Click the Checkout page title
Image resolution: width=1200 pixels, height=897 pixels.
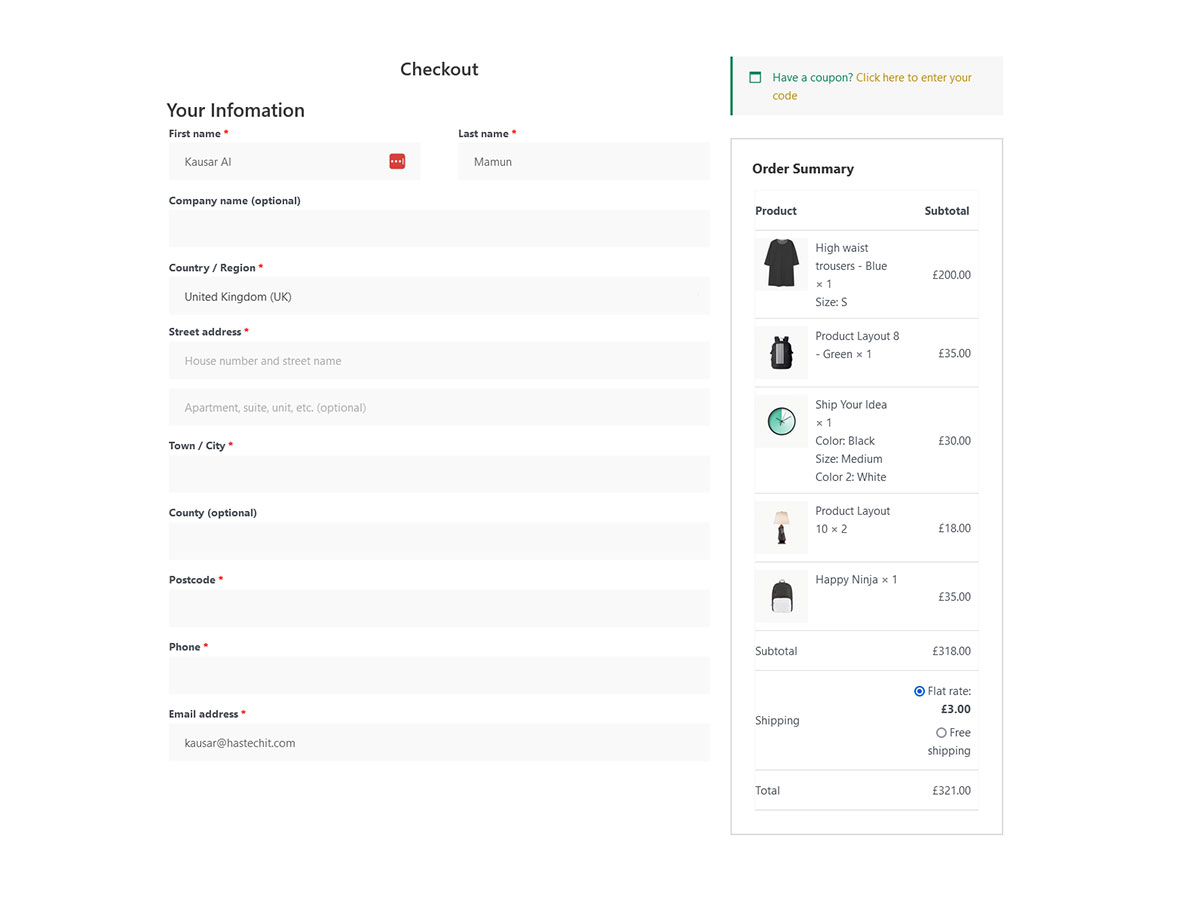click(439, 69)
